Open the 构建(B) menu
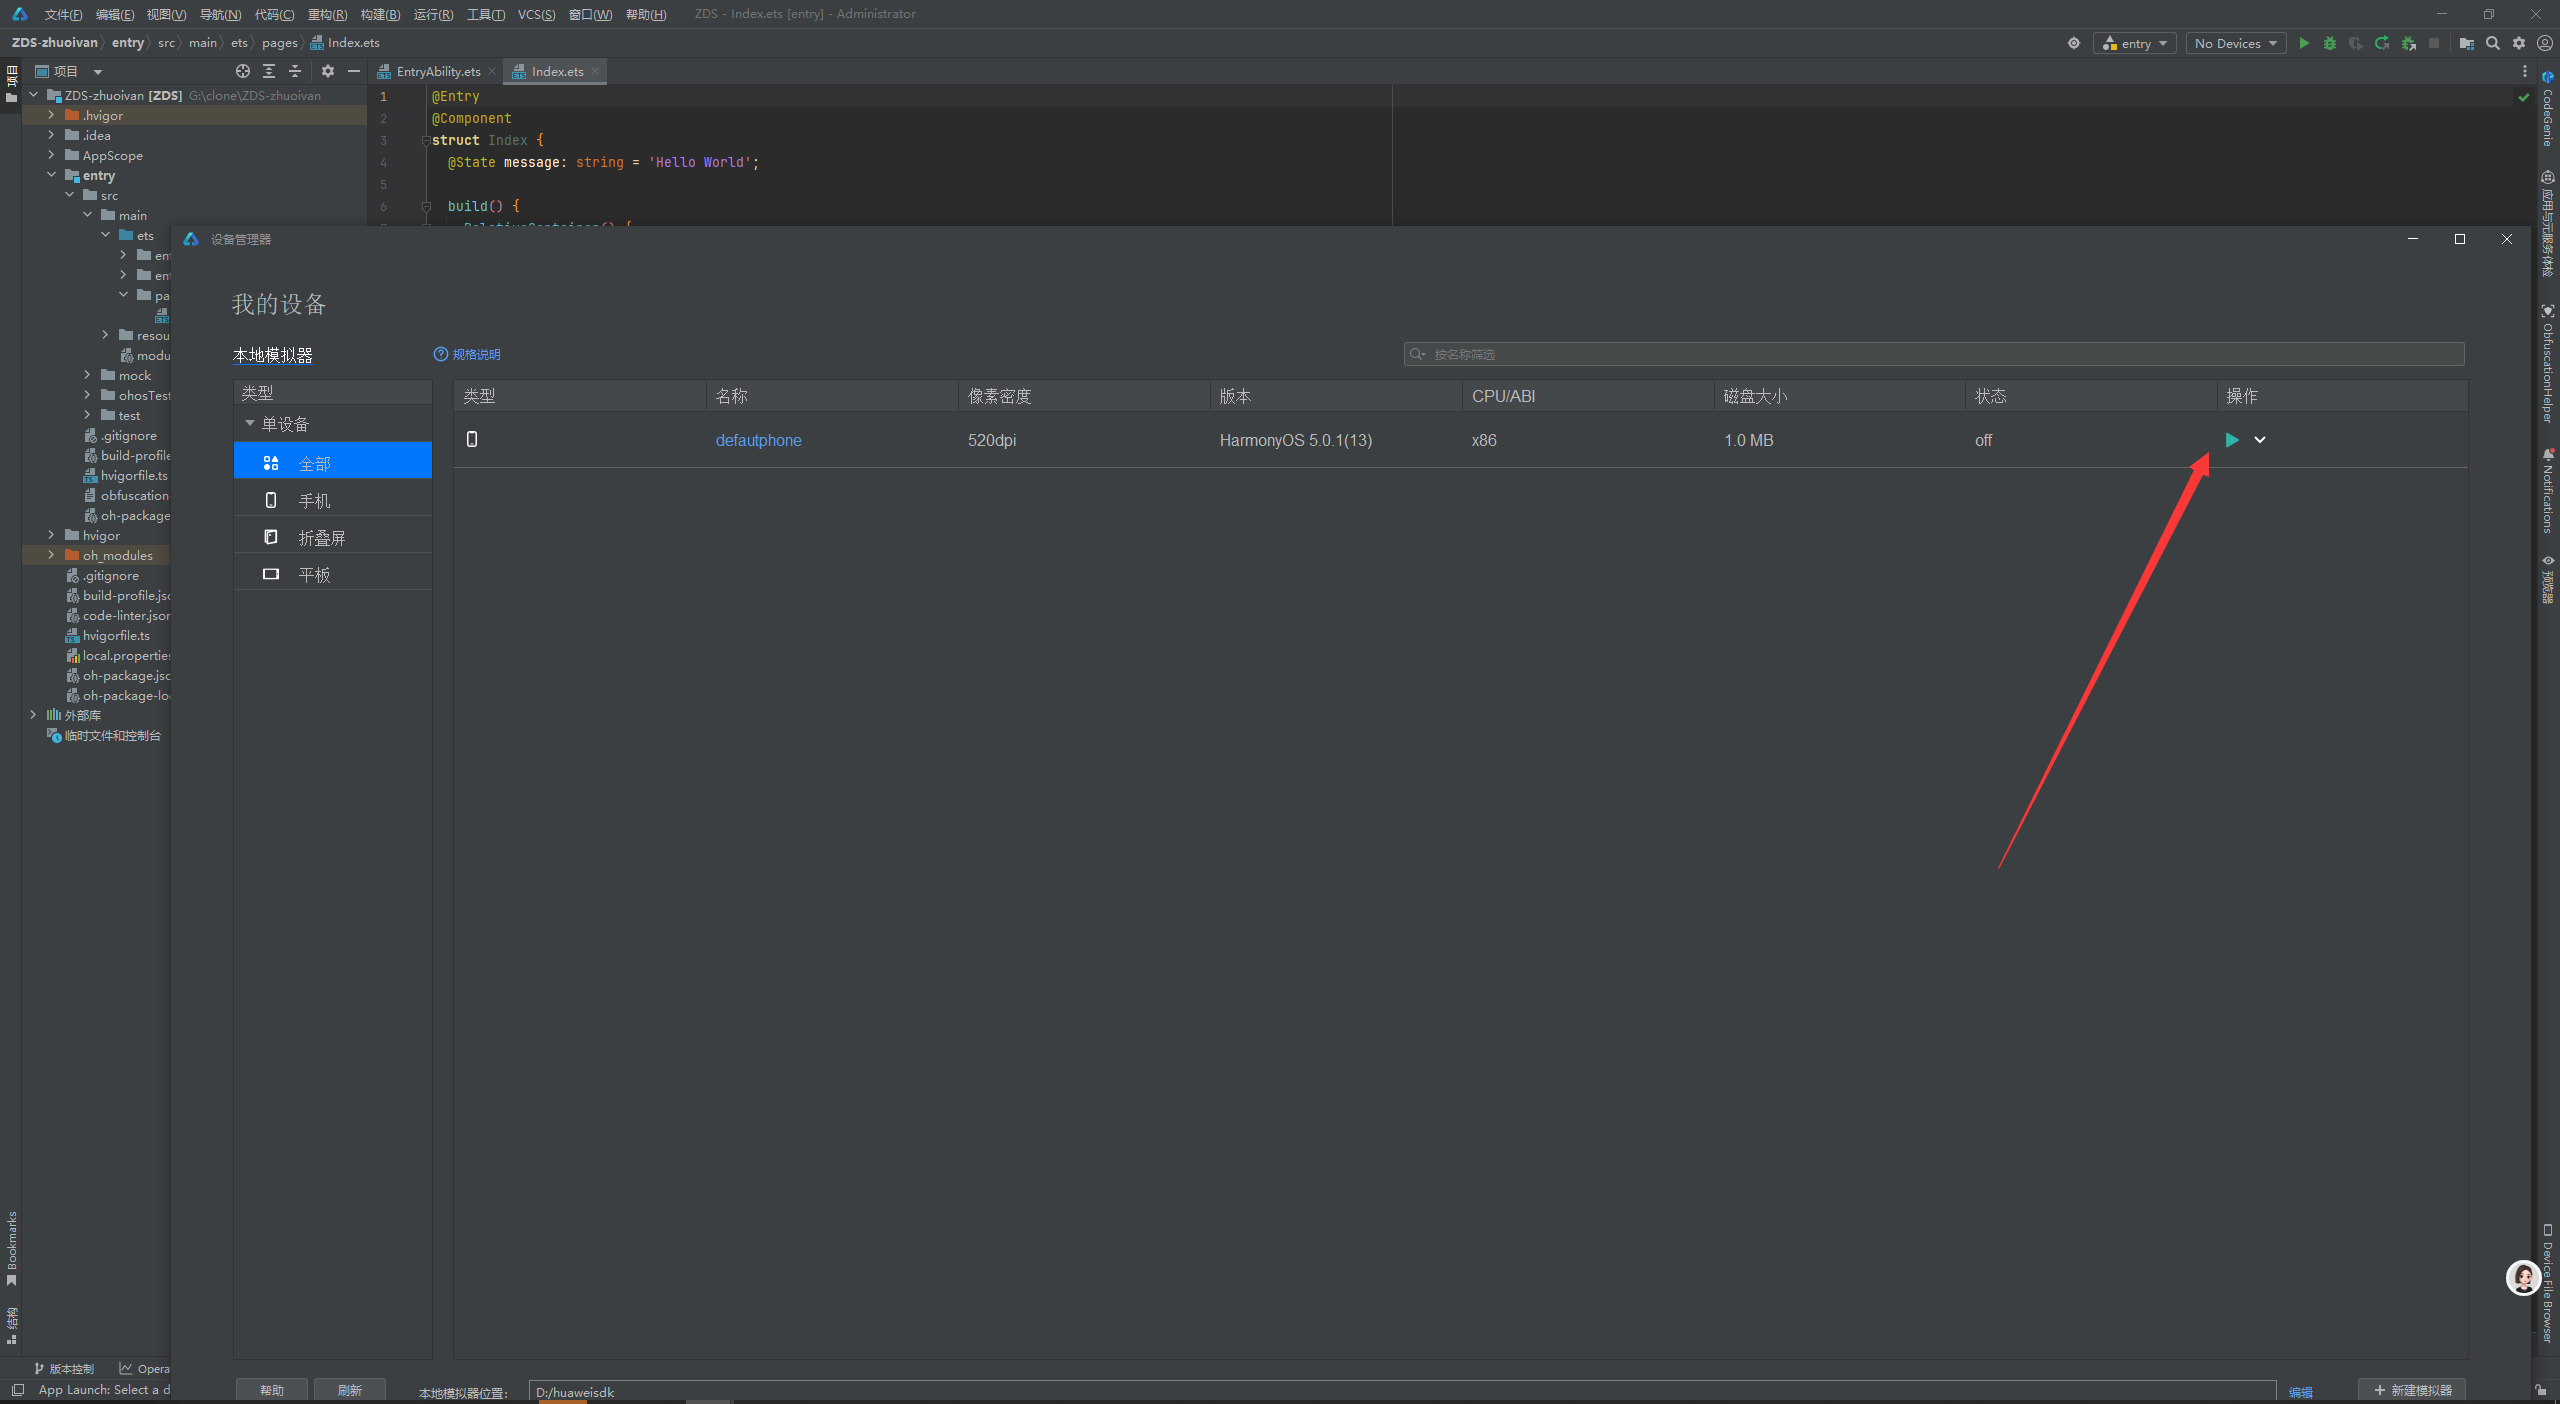The height and width of the screenshot is (1404, 2560). pos(380,14)
